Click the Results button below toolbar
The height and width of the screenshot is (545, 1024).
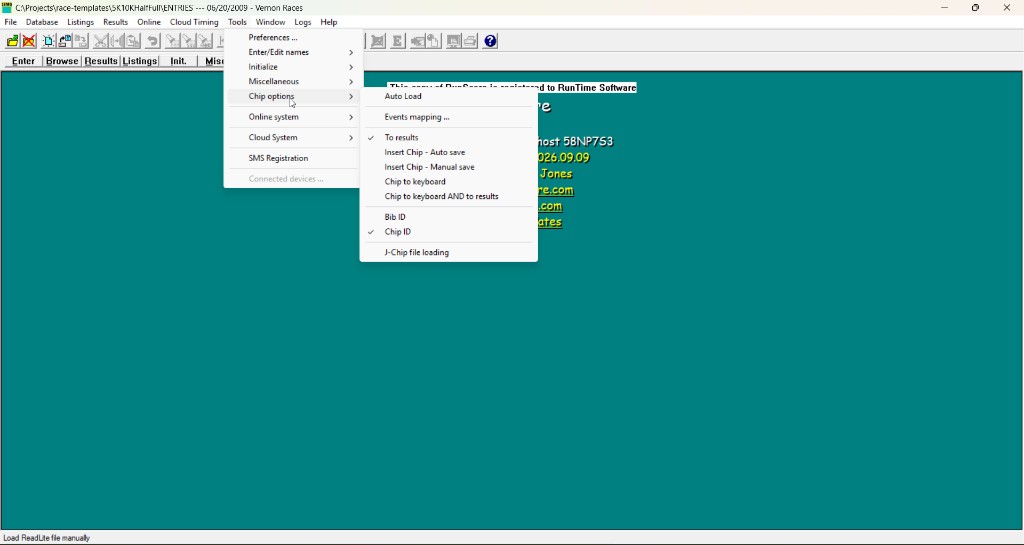click(x=101, y=61)
